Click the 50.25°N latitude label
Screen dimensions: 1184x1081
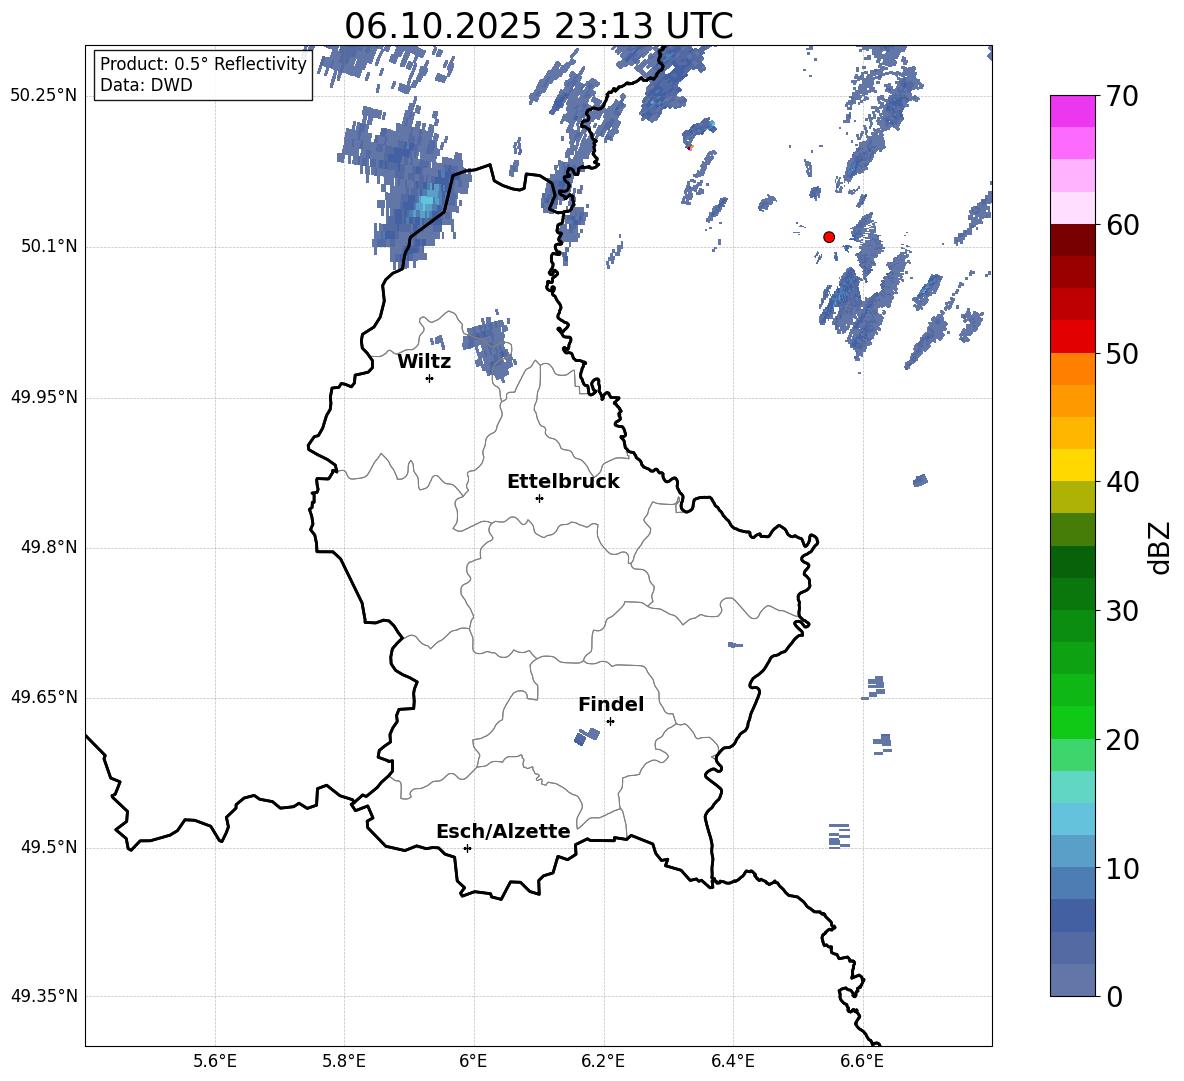44,97
